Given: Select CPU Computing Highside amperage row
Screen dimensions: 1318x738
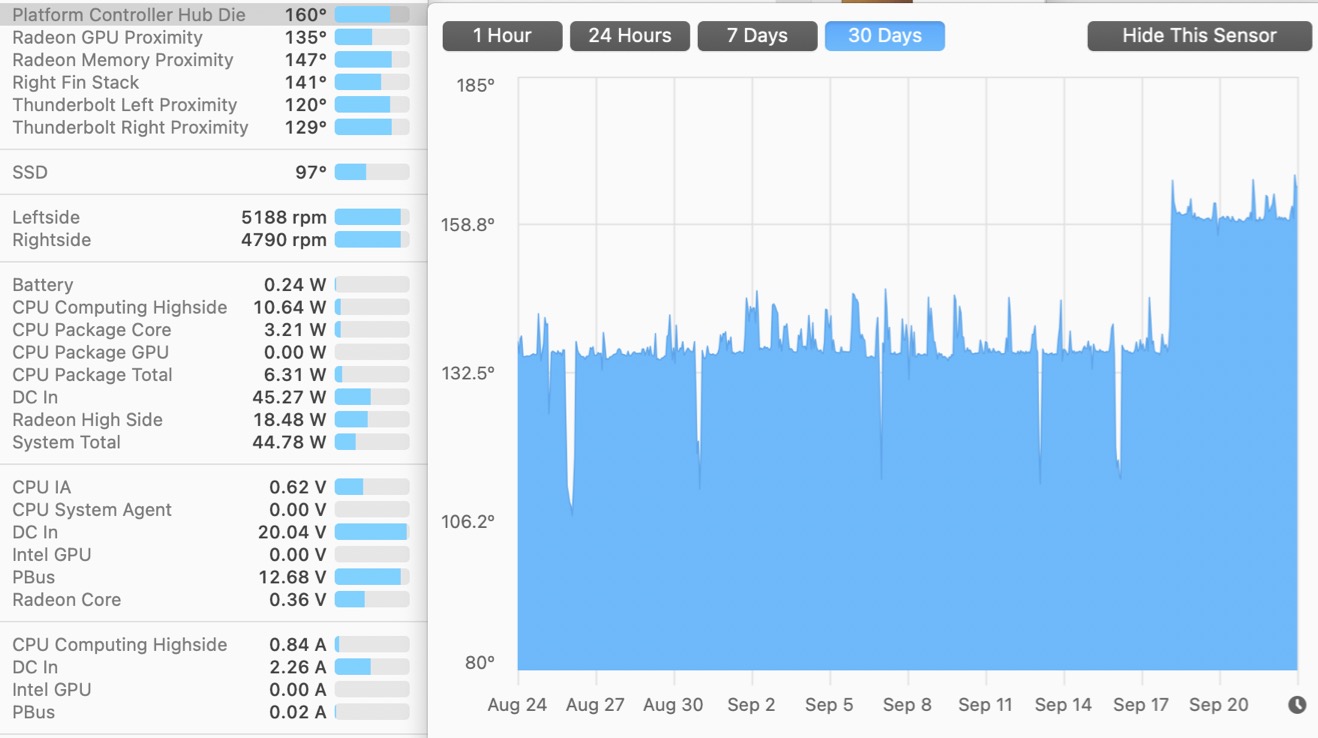Looking at the screenshot, I should (214, 645).
